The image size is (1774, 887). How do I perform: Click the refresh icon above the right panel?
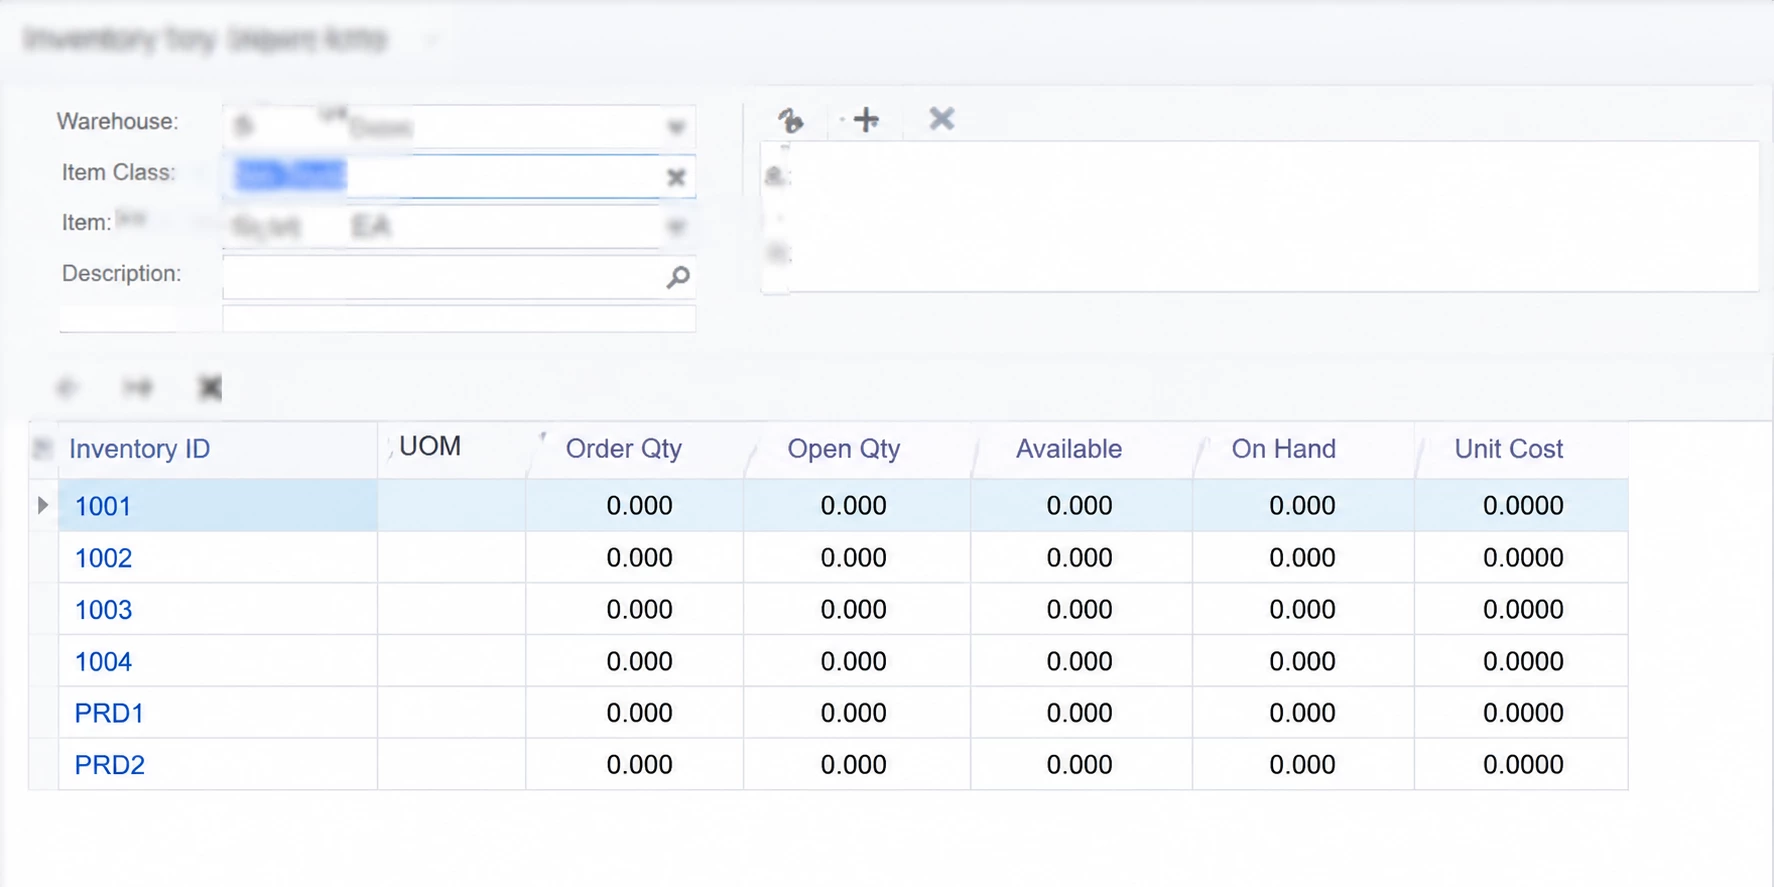coord(791,120)
